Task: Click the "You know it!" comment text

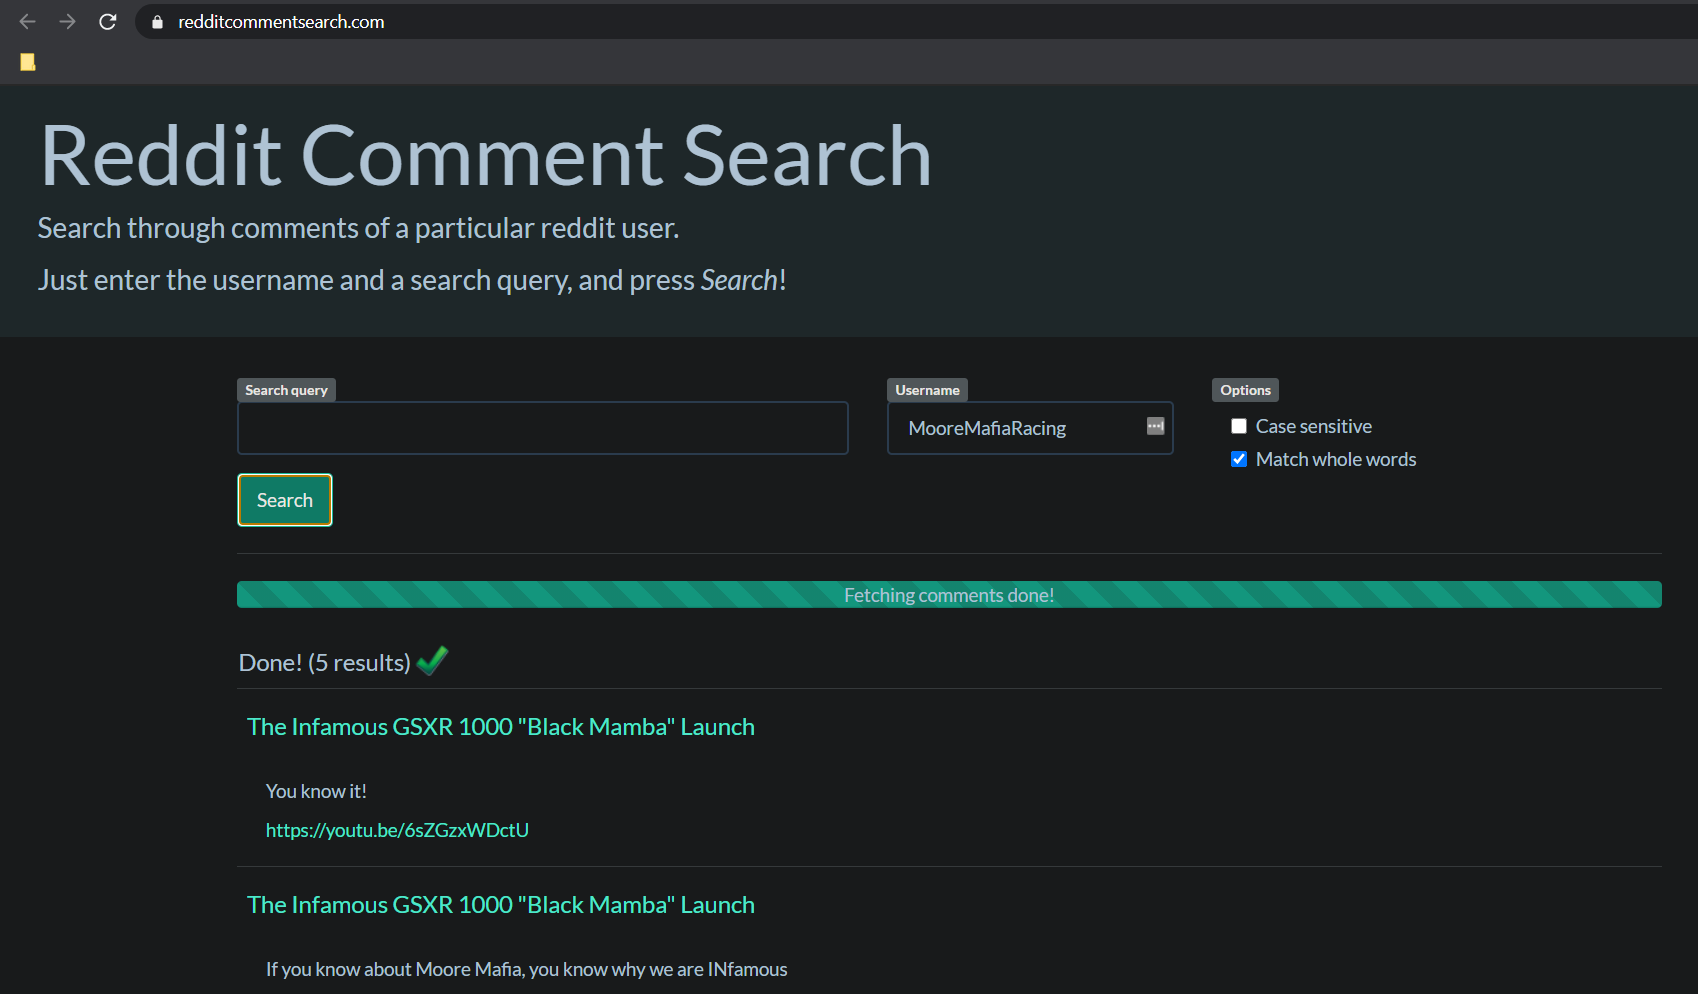Action: (x=316, y=791)
